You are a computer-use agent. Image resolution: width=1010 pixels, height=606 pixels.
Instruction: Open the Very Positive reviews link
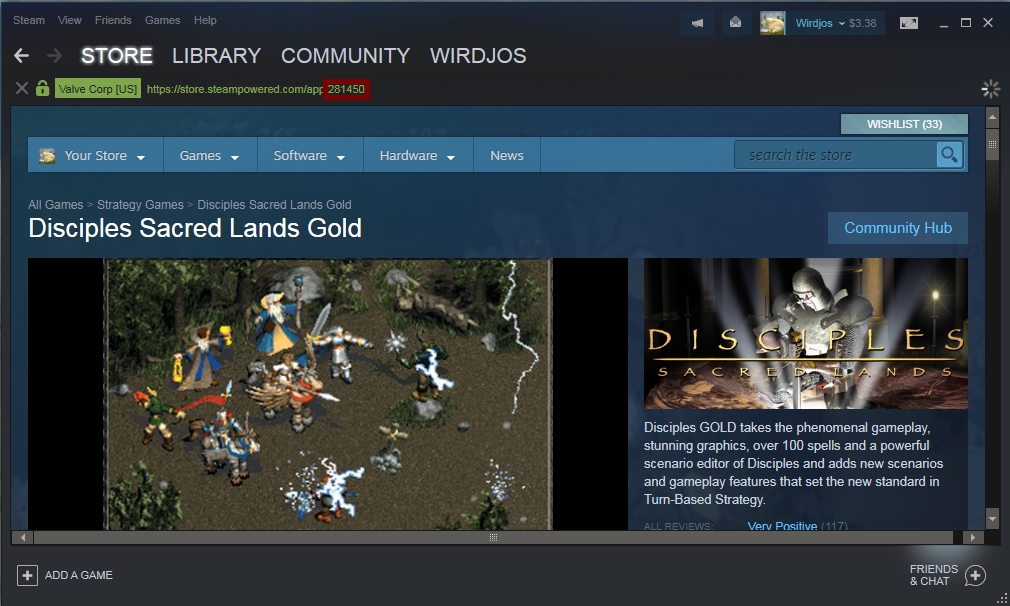(782, 526)
